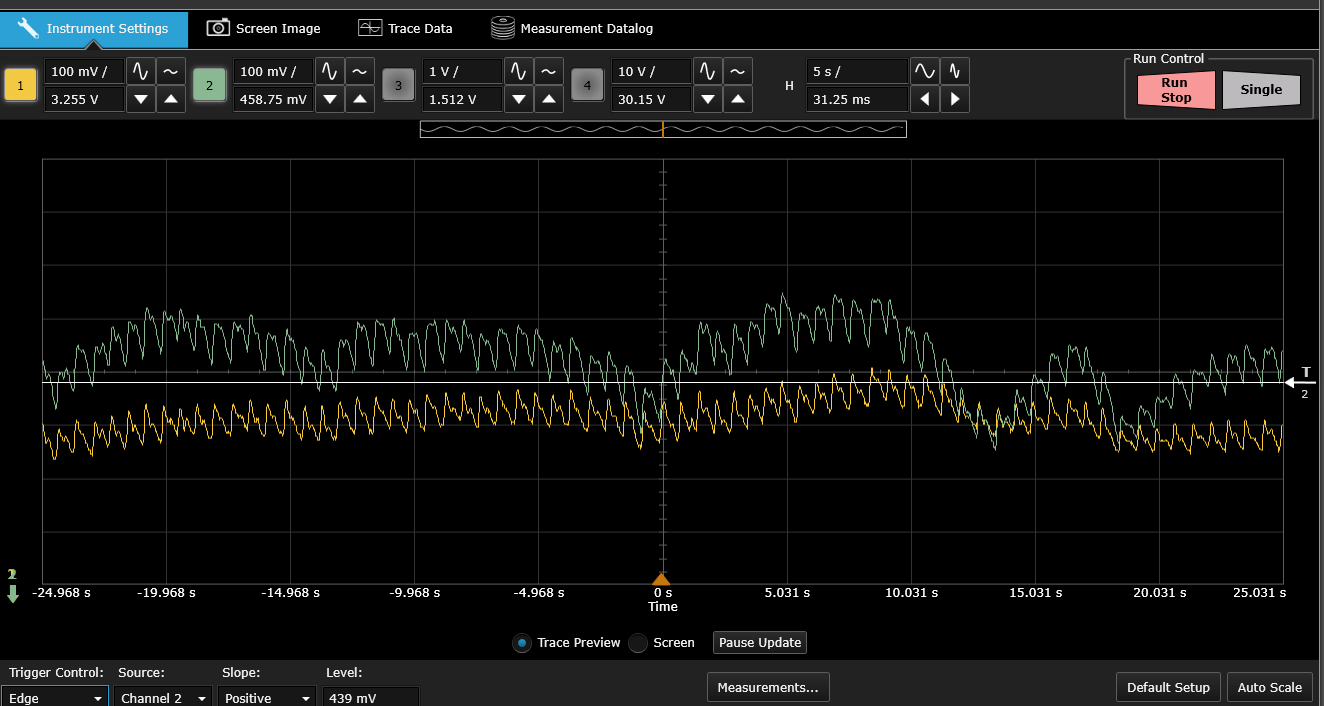Viewport: 1324px width, 706px height.
Task: Edit horizontal delay field 31.25 ms
Action: pyautogui.click(x=857, y=99)
